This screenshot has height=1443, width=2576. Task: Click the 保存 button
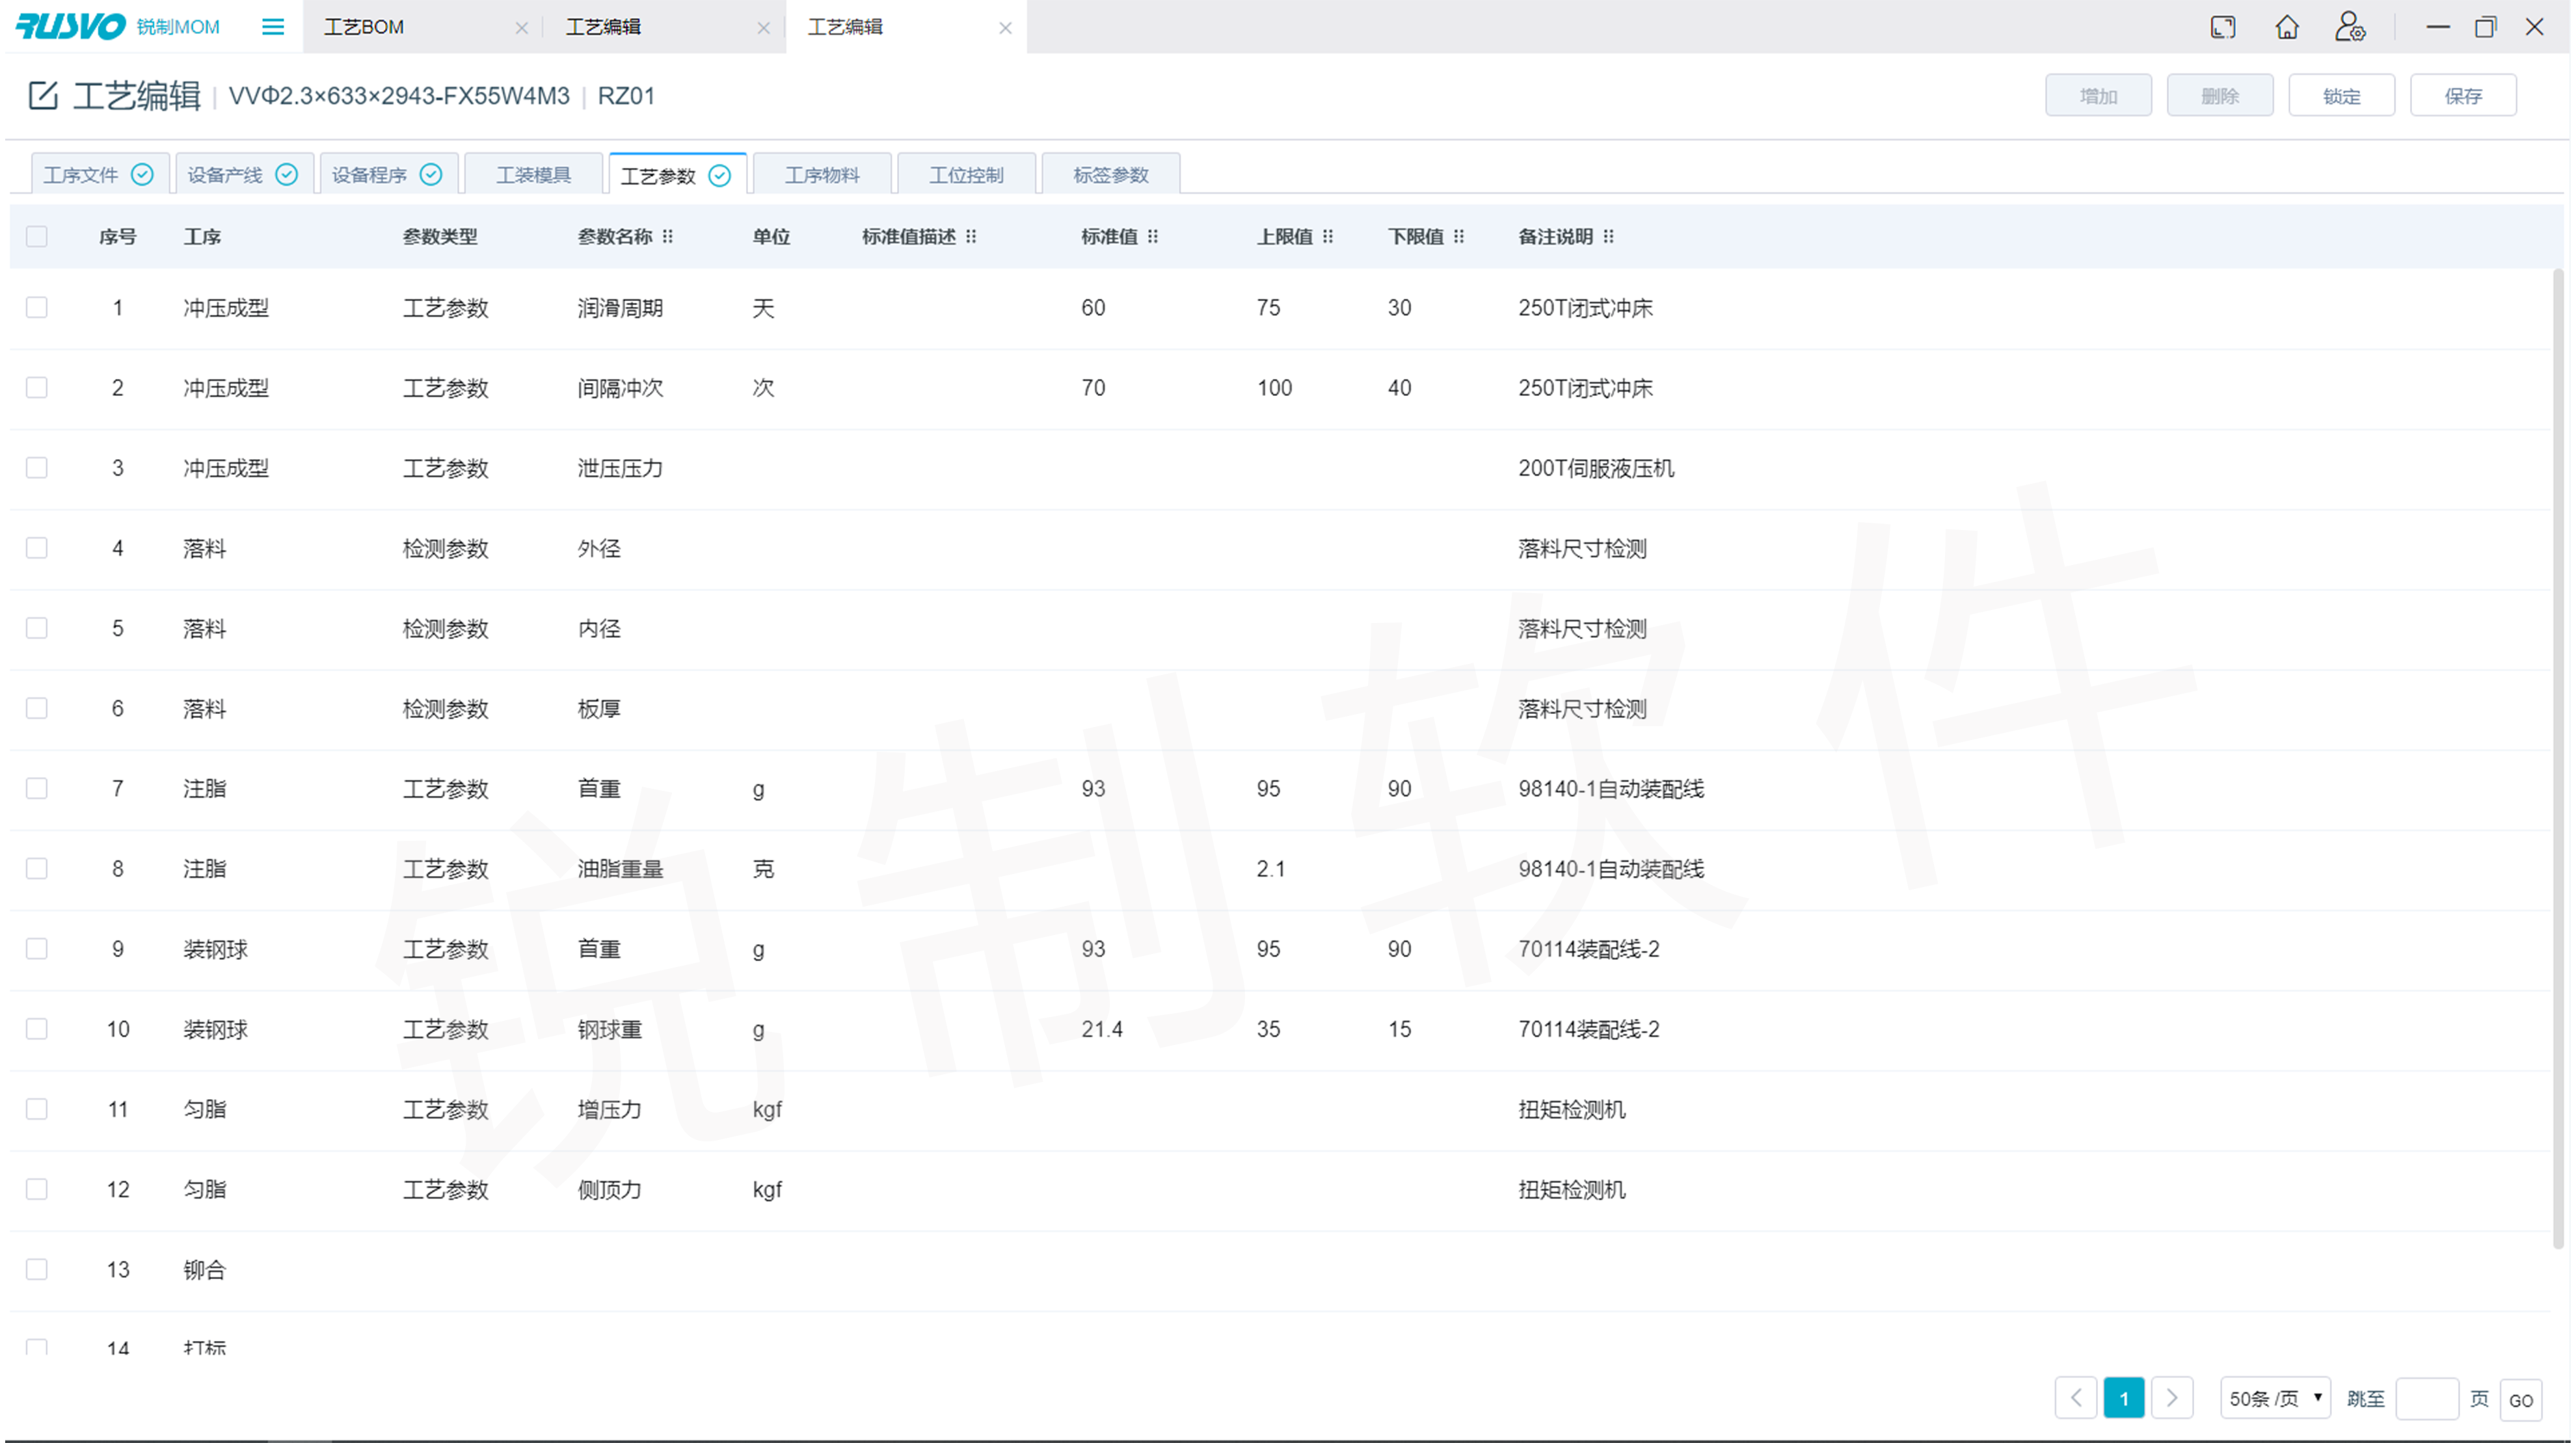(2462, 96)
